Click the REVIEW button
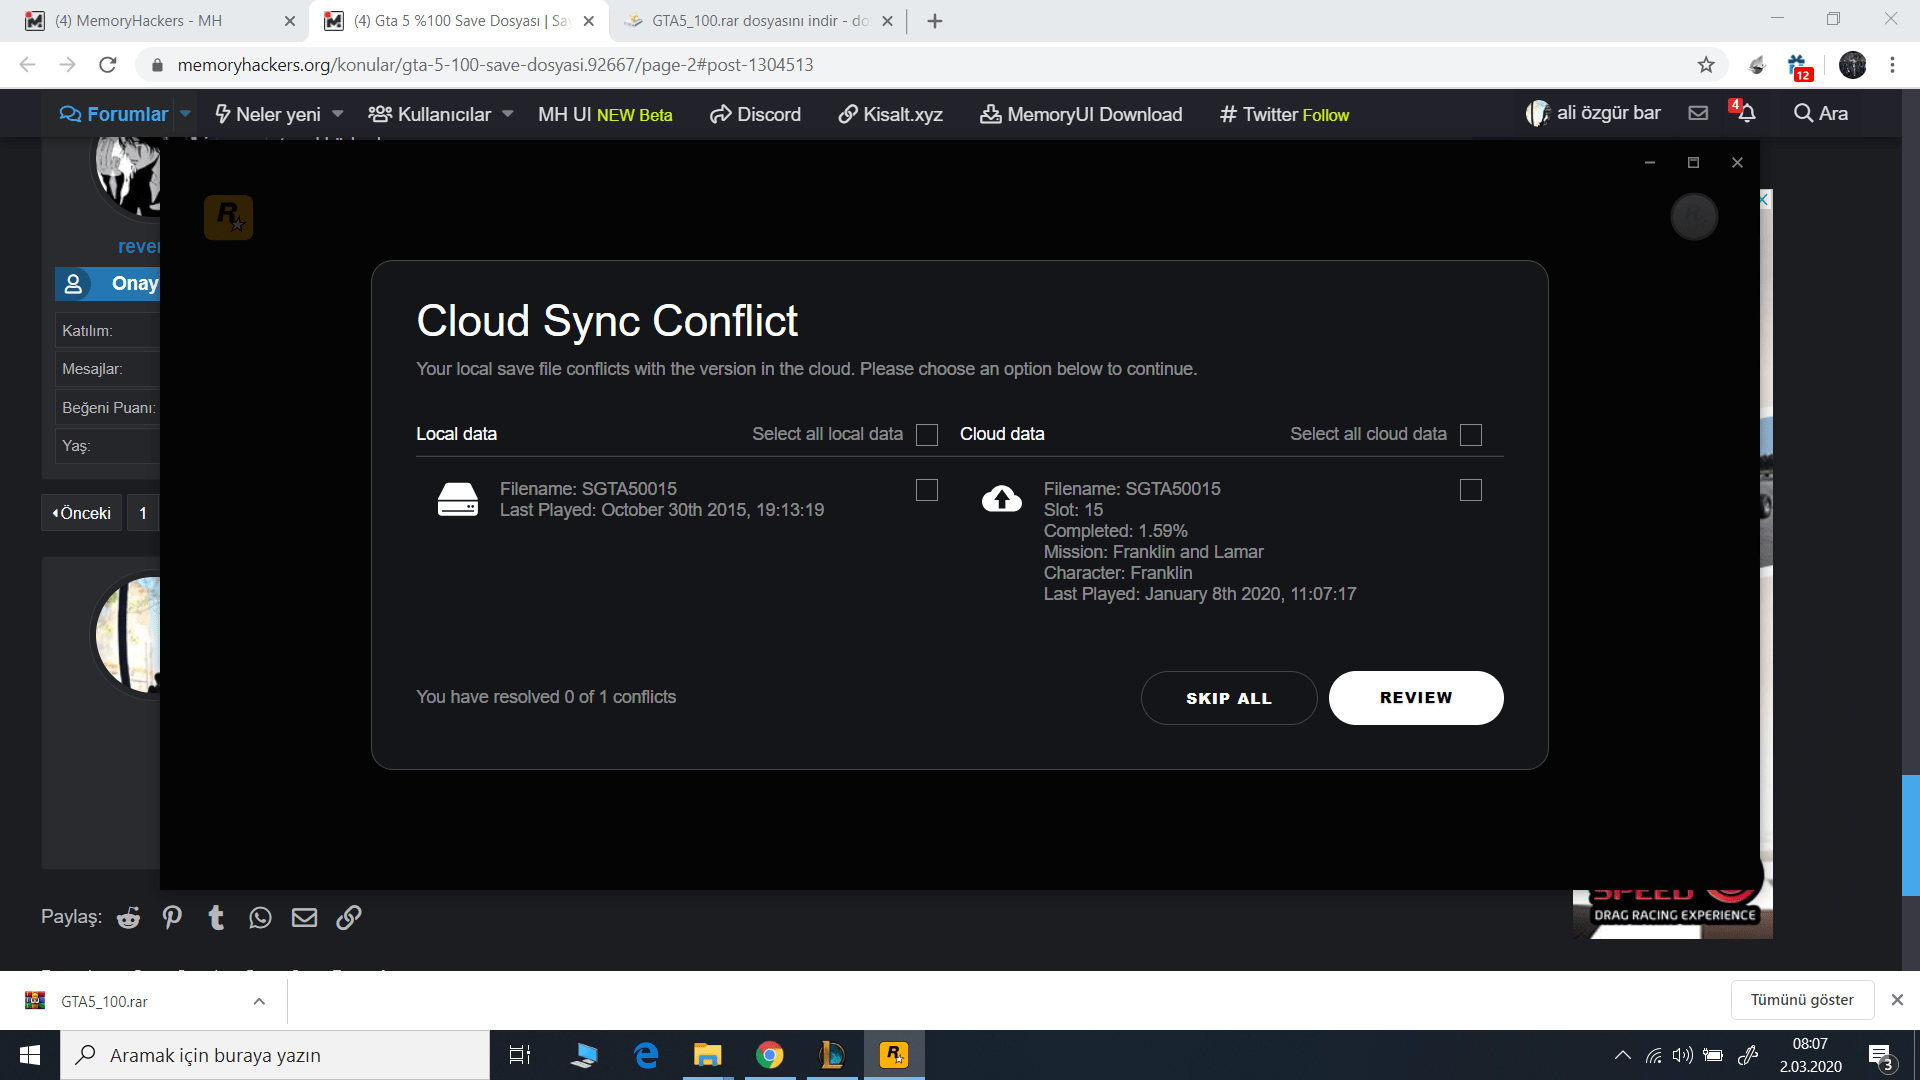 [x=1416, y=698]
